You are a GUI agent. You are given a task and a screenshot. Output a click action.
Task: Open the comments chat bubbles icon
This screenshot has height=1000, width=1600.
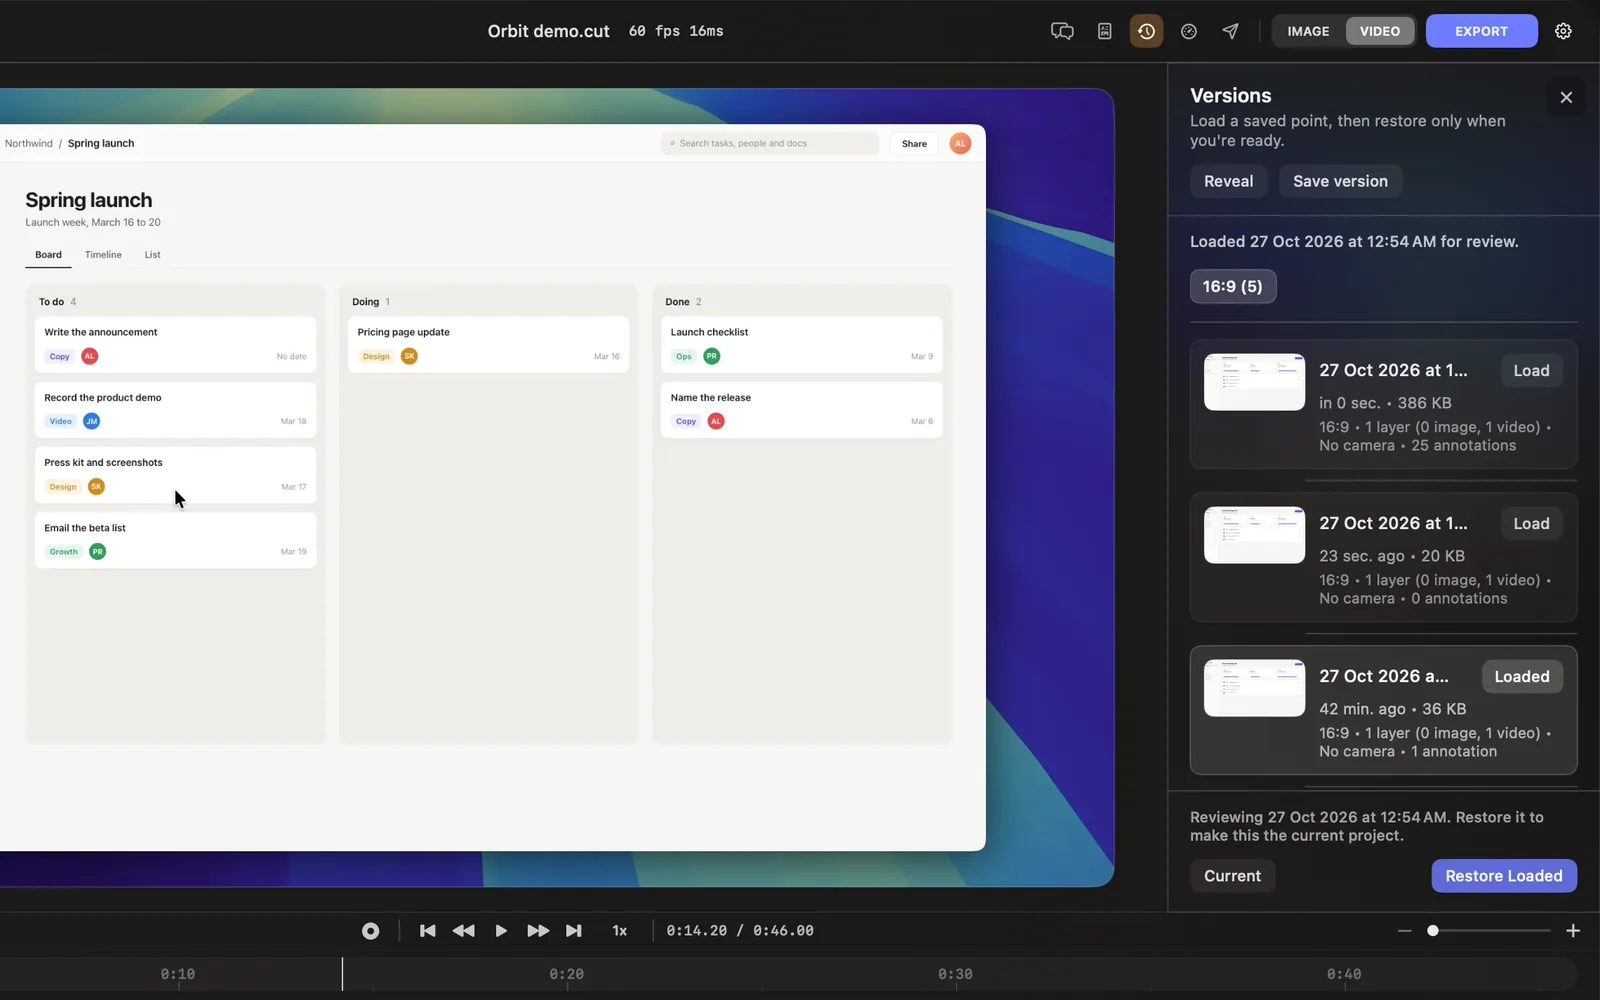(x=1062, y=31)
